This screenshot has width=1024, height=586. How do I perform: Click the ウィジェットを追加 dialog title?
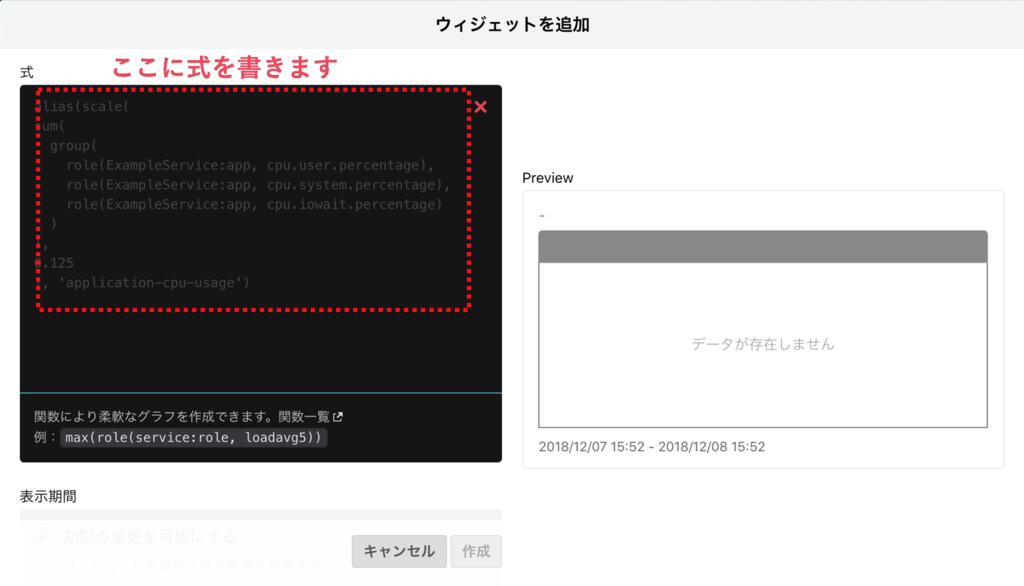513,25
